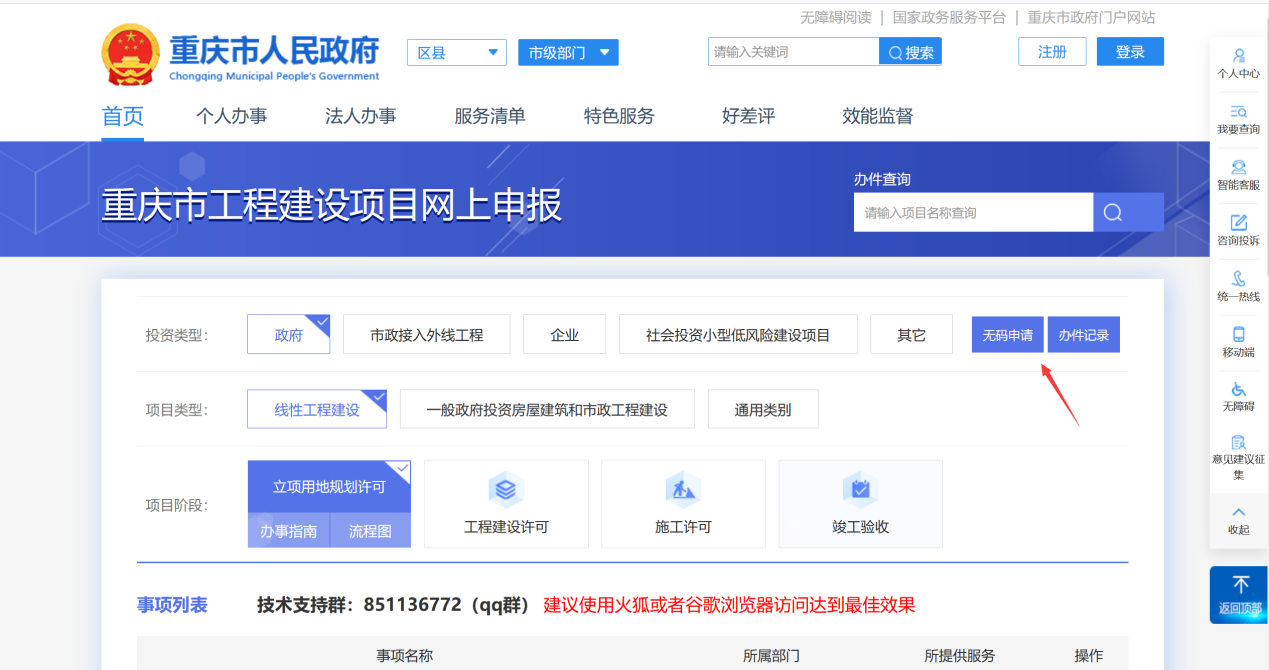Open 个人中心 in right sidebar
Image resolution: width=1269 pixels, height=670 pixels.
tap(1238, 63)
